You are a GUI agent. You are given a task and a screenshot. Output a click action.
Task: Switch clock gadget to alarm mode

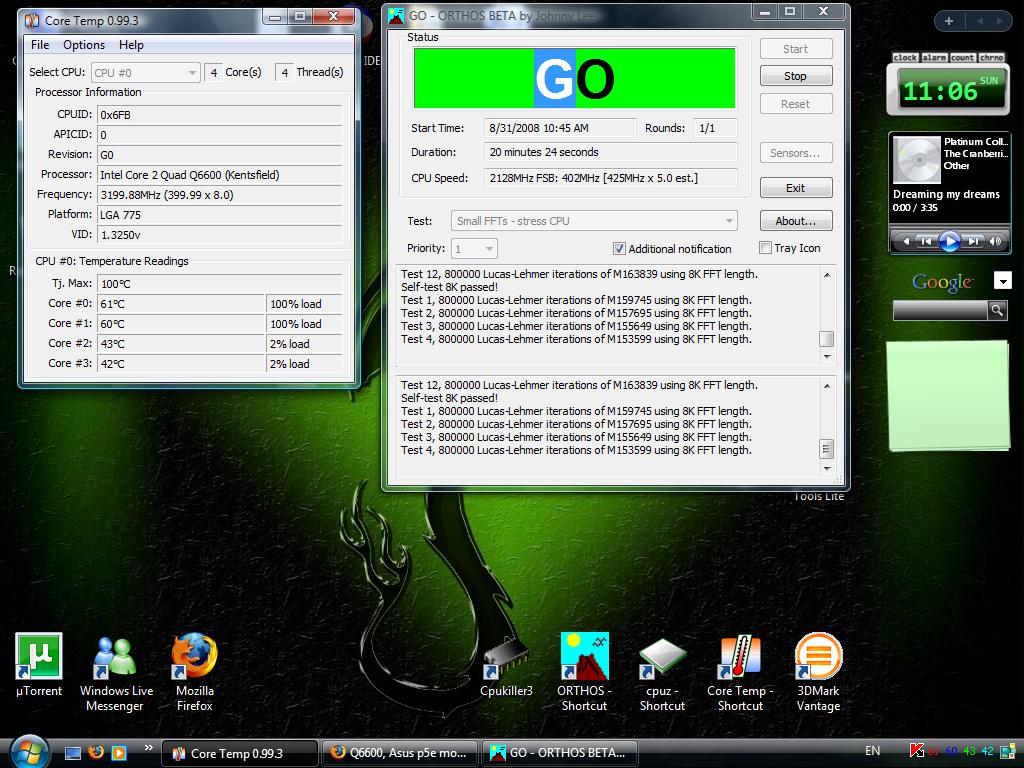pyautogui.click(x=933, y=58)
